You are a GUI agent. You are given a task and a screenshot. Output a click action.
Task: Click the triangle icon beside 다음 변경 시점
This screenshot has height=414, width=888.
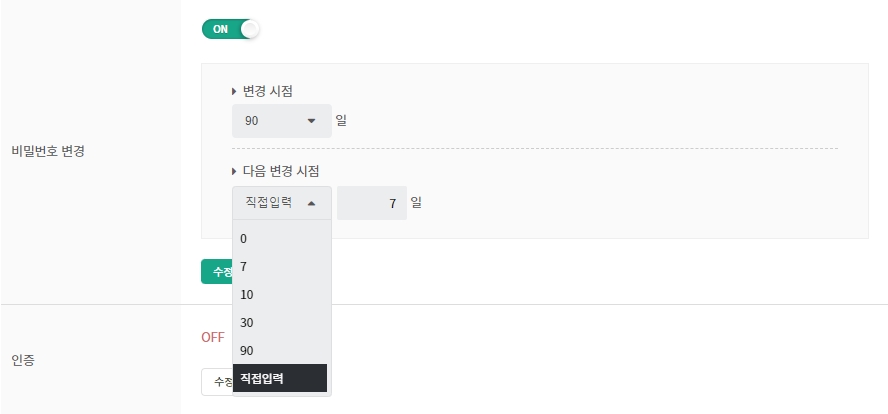234,171
